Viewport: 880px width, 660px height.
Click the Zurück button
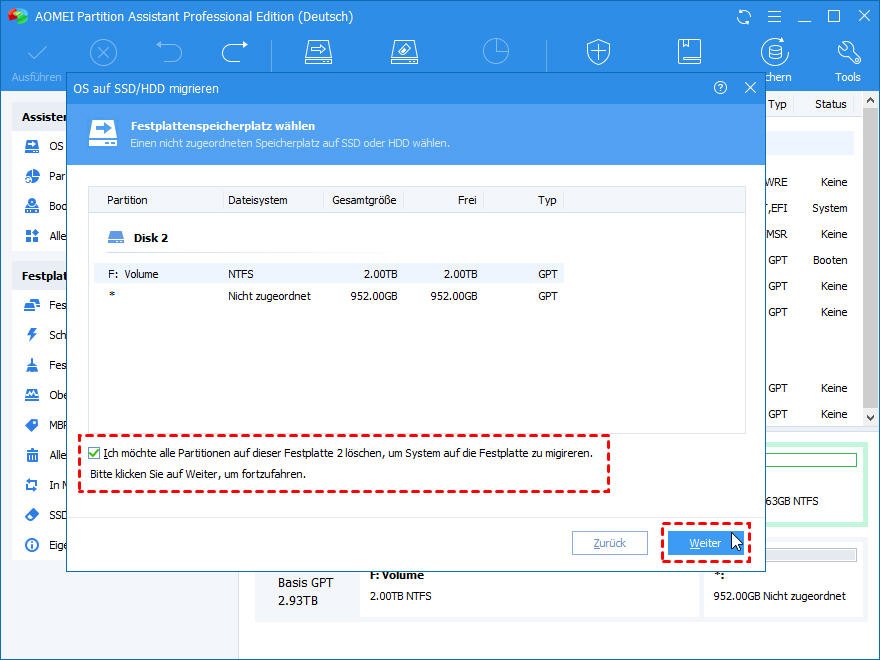(x=609, y=543)
